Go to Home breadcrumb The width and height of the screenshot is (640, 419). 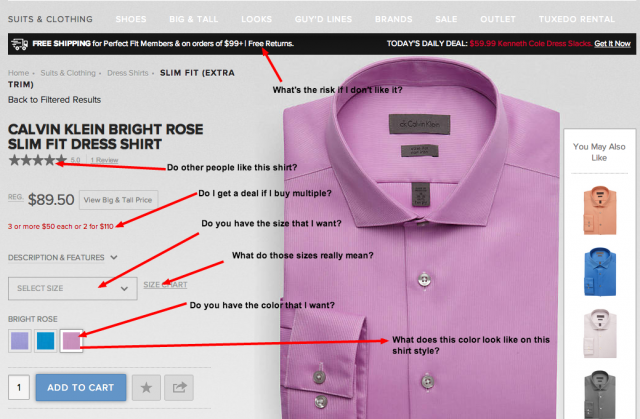(18, 73)
